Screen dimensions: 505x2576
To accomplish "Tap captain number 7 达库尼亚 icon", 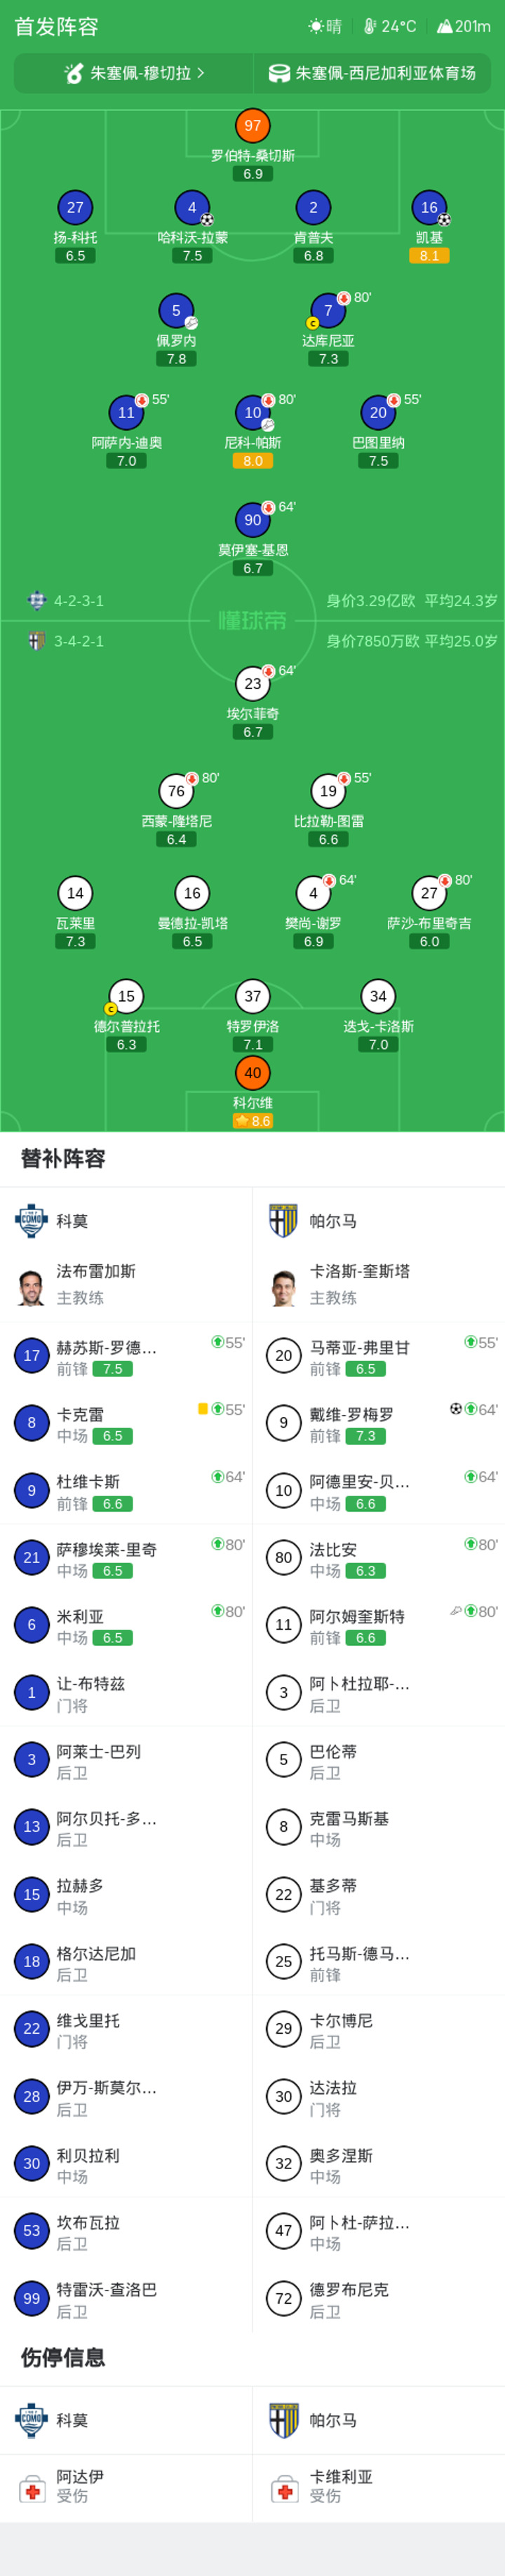I will (328, 311).
